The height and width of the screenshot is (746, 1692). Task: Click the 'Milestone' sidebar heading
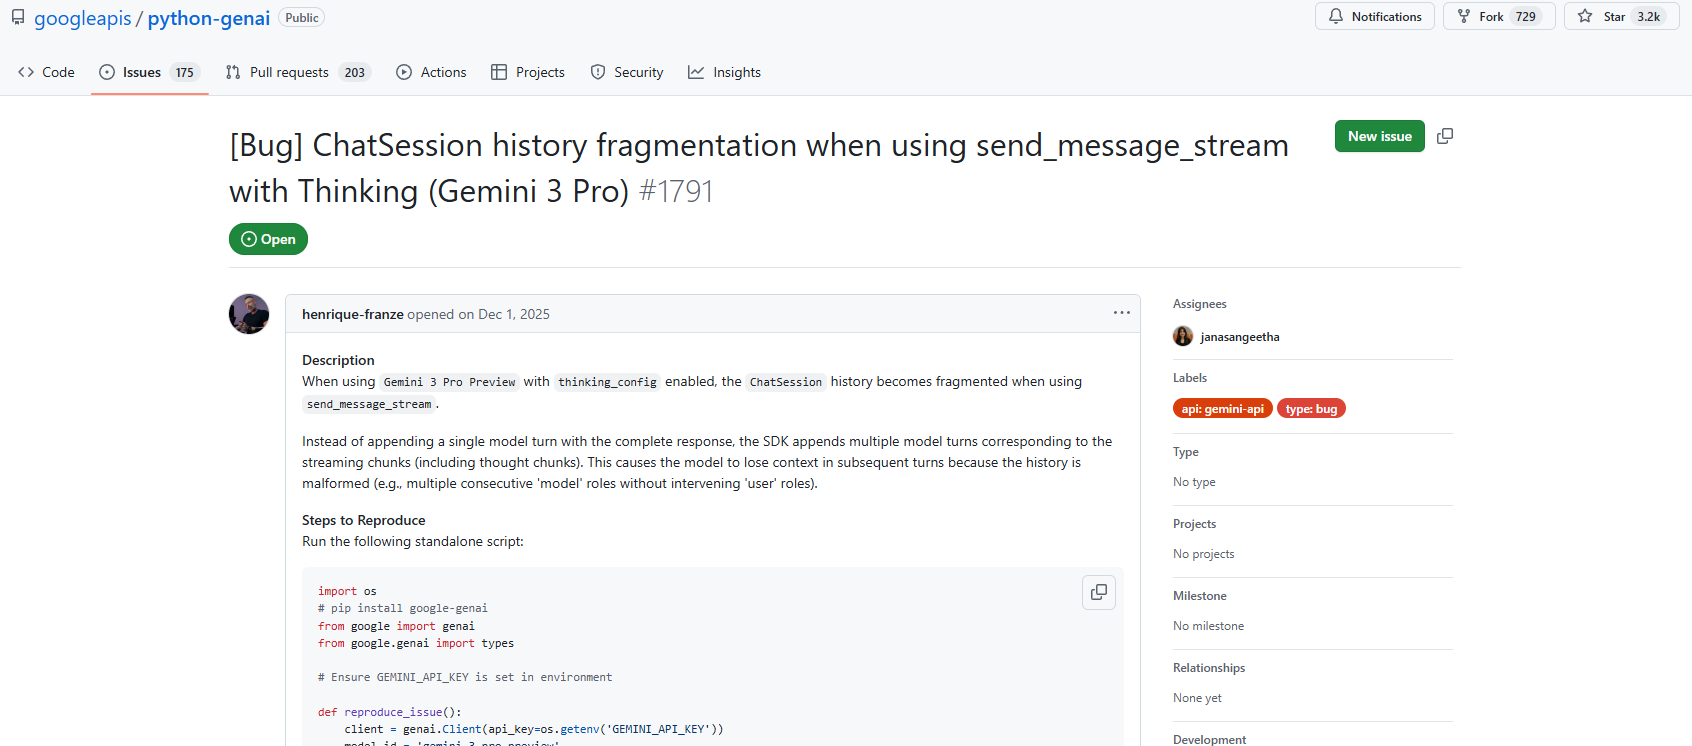1200,596
